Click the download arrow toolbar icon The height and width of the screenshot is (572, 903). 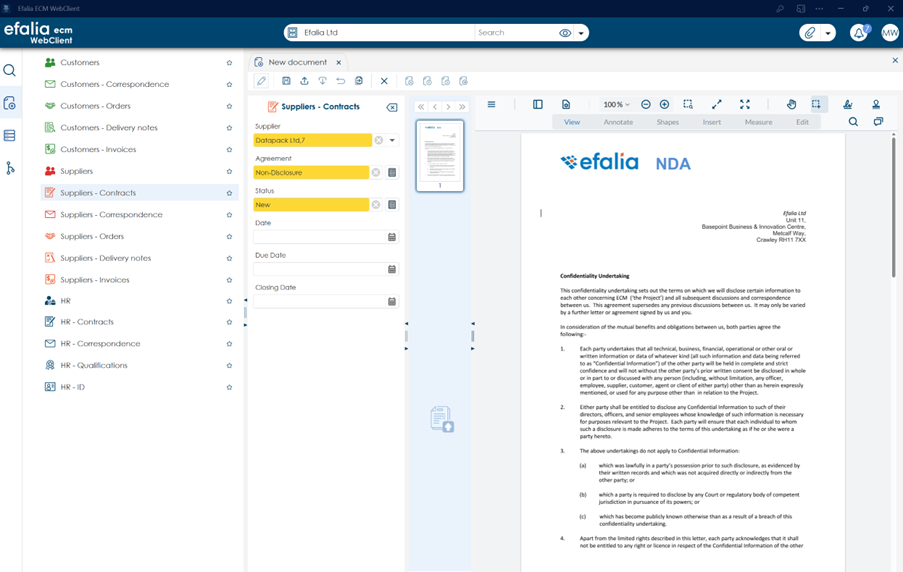(x=322, y=81)
